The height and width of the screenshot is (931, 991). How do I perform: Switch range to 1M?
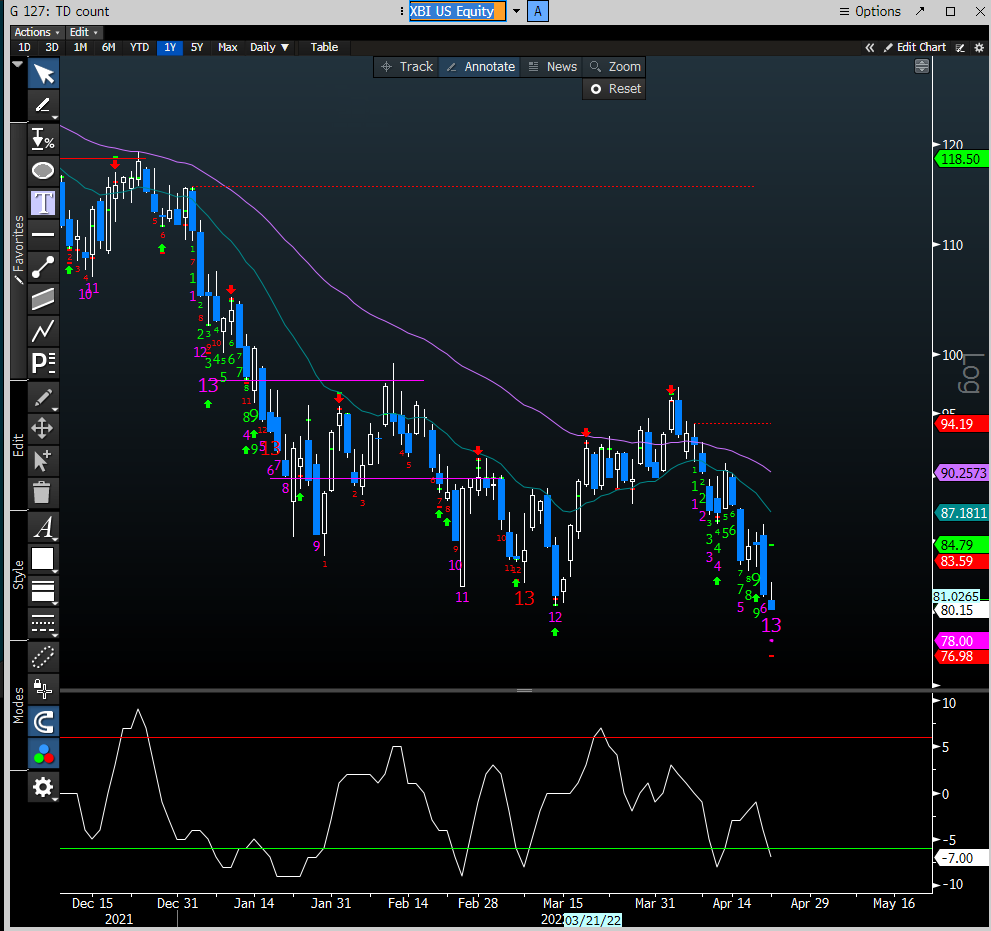80,47
